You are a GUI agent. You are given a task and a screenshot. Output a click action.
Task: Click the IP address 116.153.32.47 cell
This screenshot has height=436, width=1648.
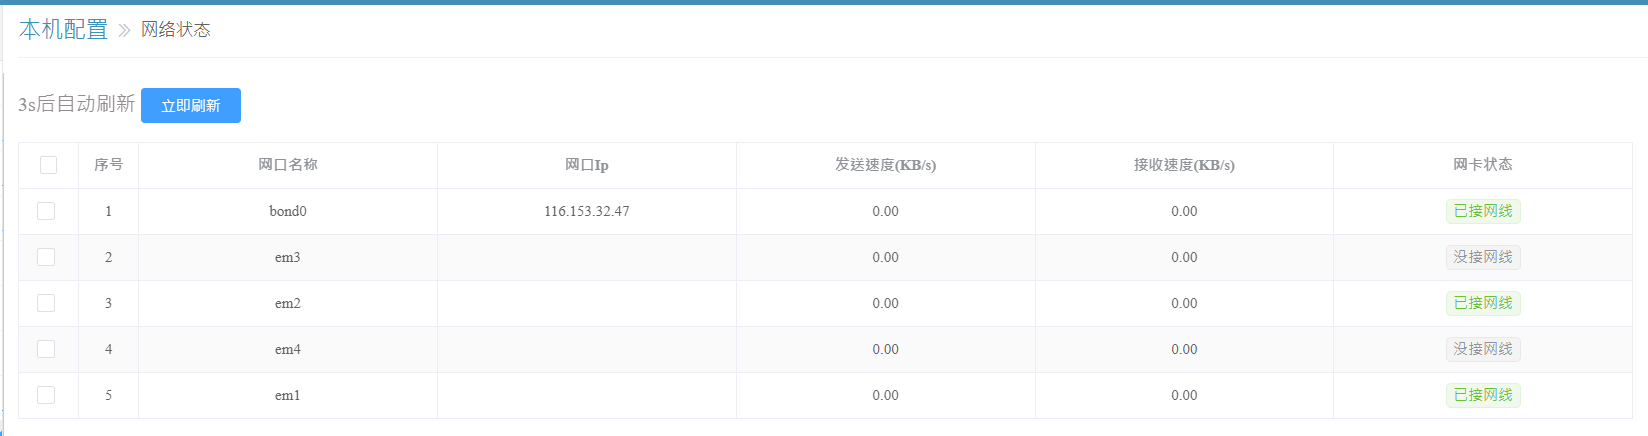[586, 211]
